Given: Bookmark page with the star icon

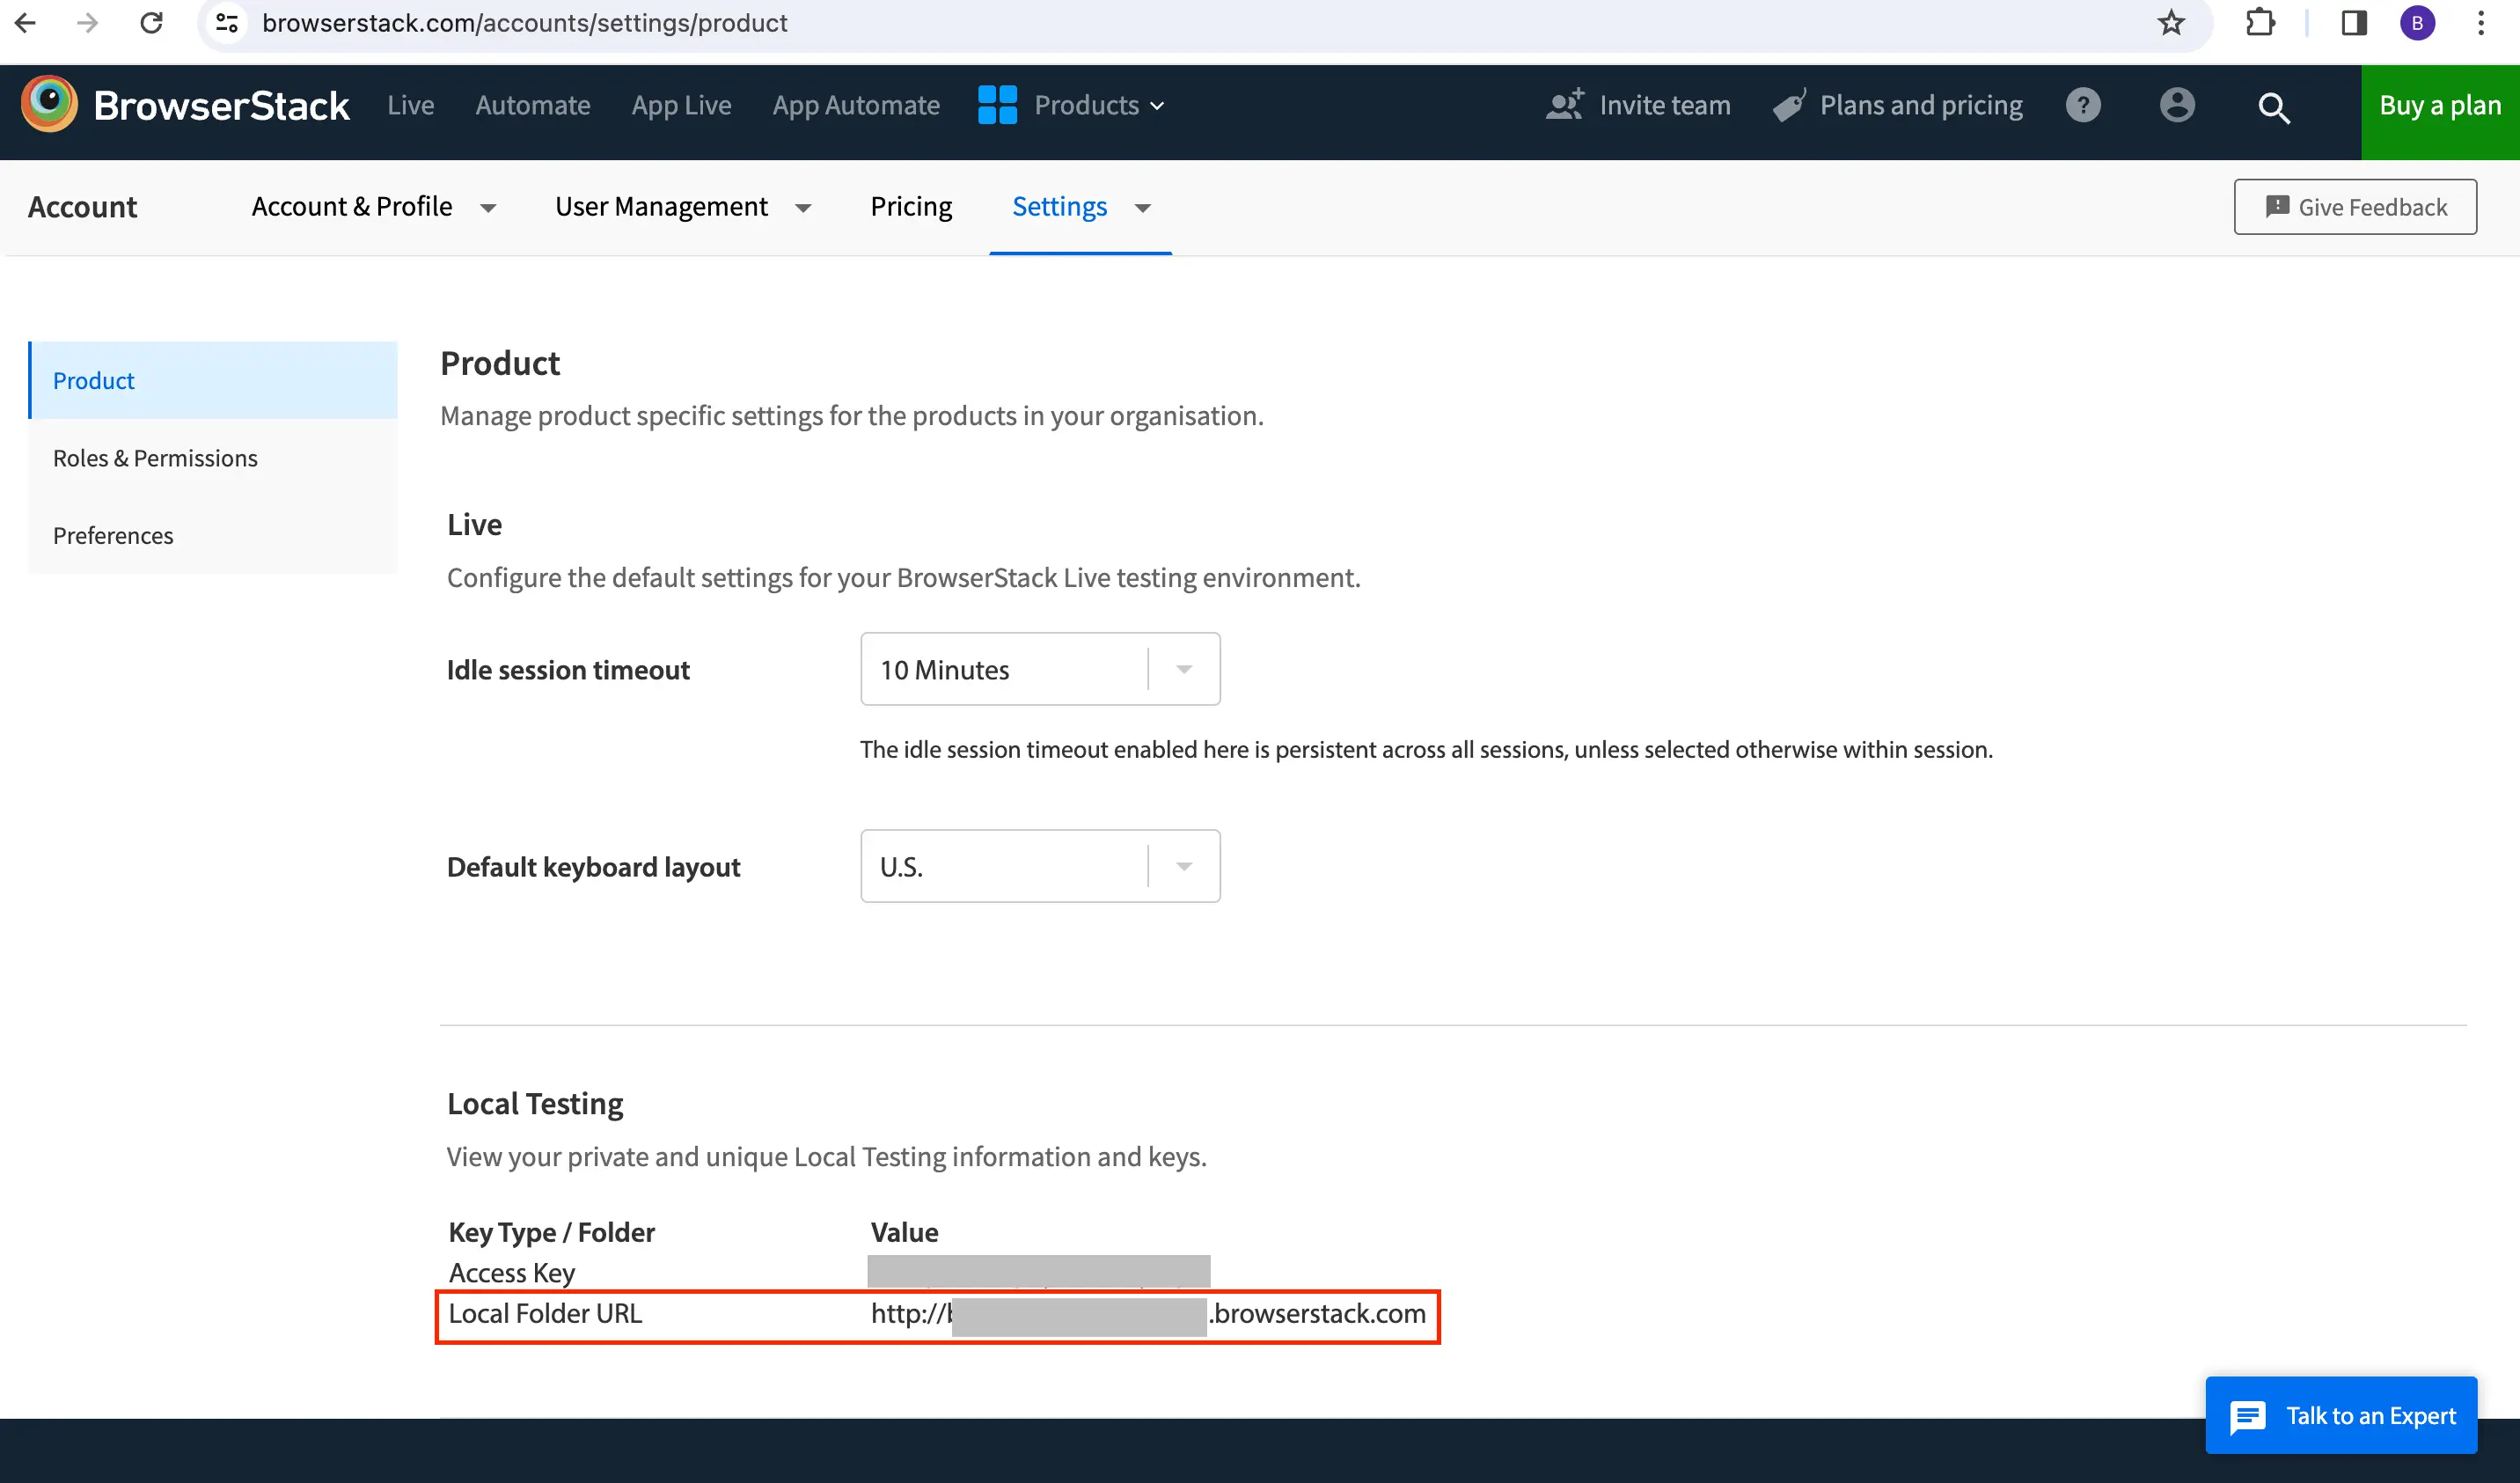Looking at the screenshot, I should pyautogui.click(x=2170, y=23).
